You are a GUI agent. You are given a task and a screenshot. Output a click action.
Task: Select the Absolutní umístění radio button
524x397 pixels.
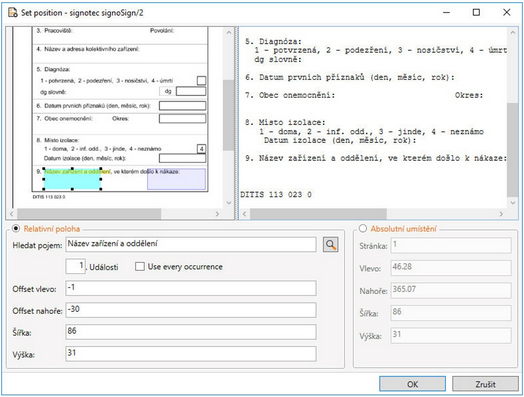[x=363, y=229]
